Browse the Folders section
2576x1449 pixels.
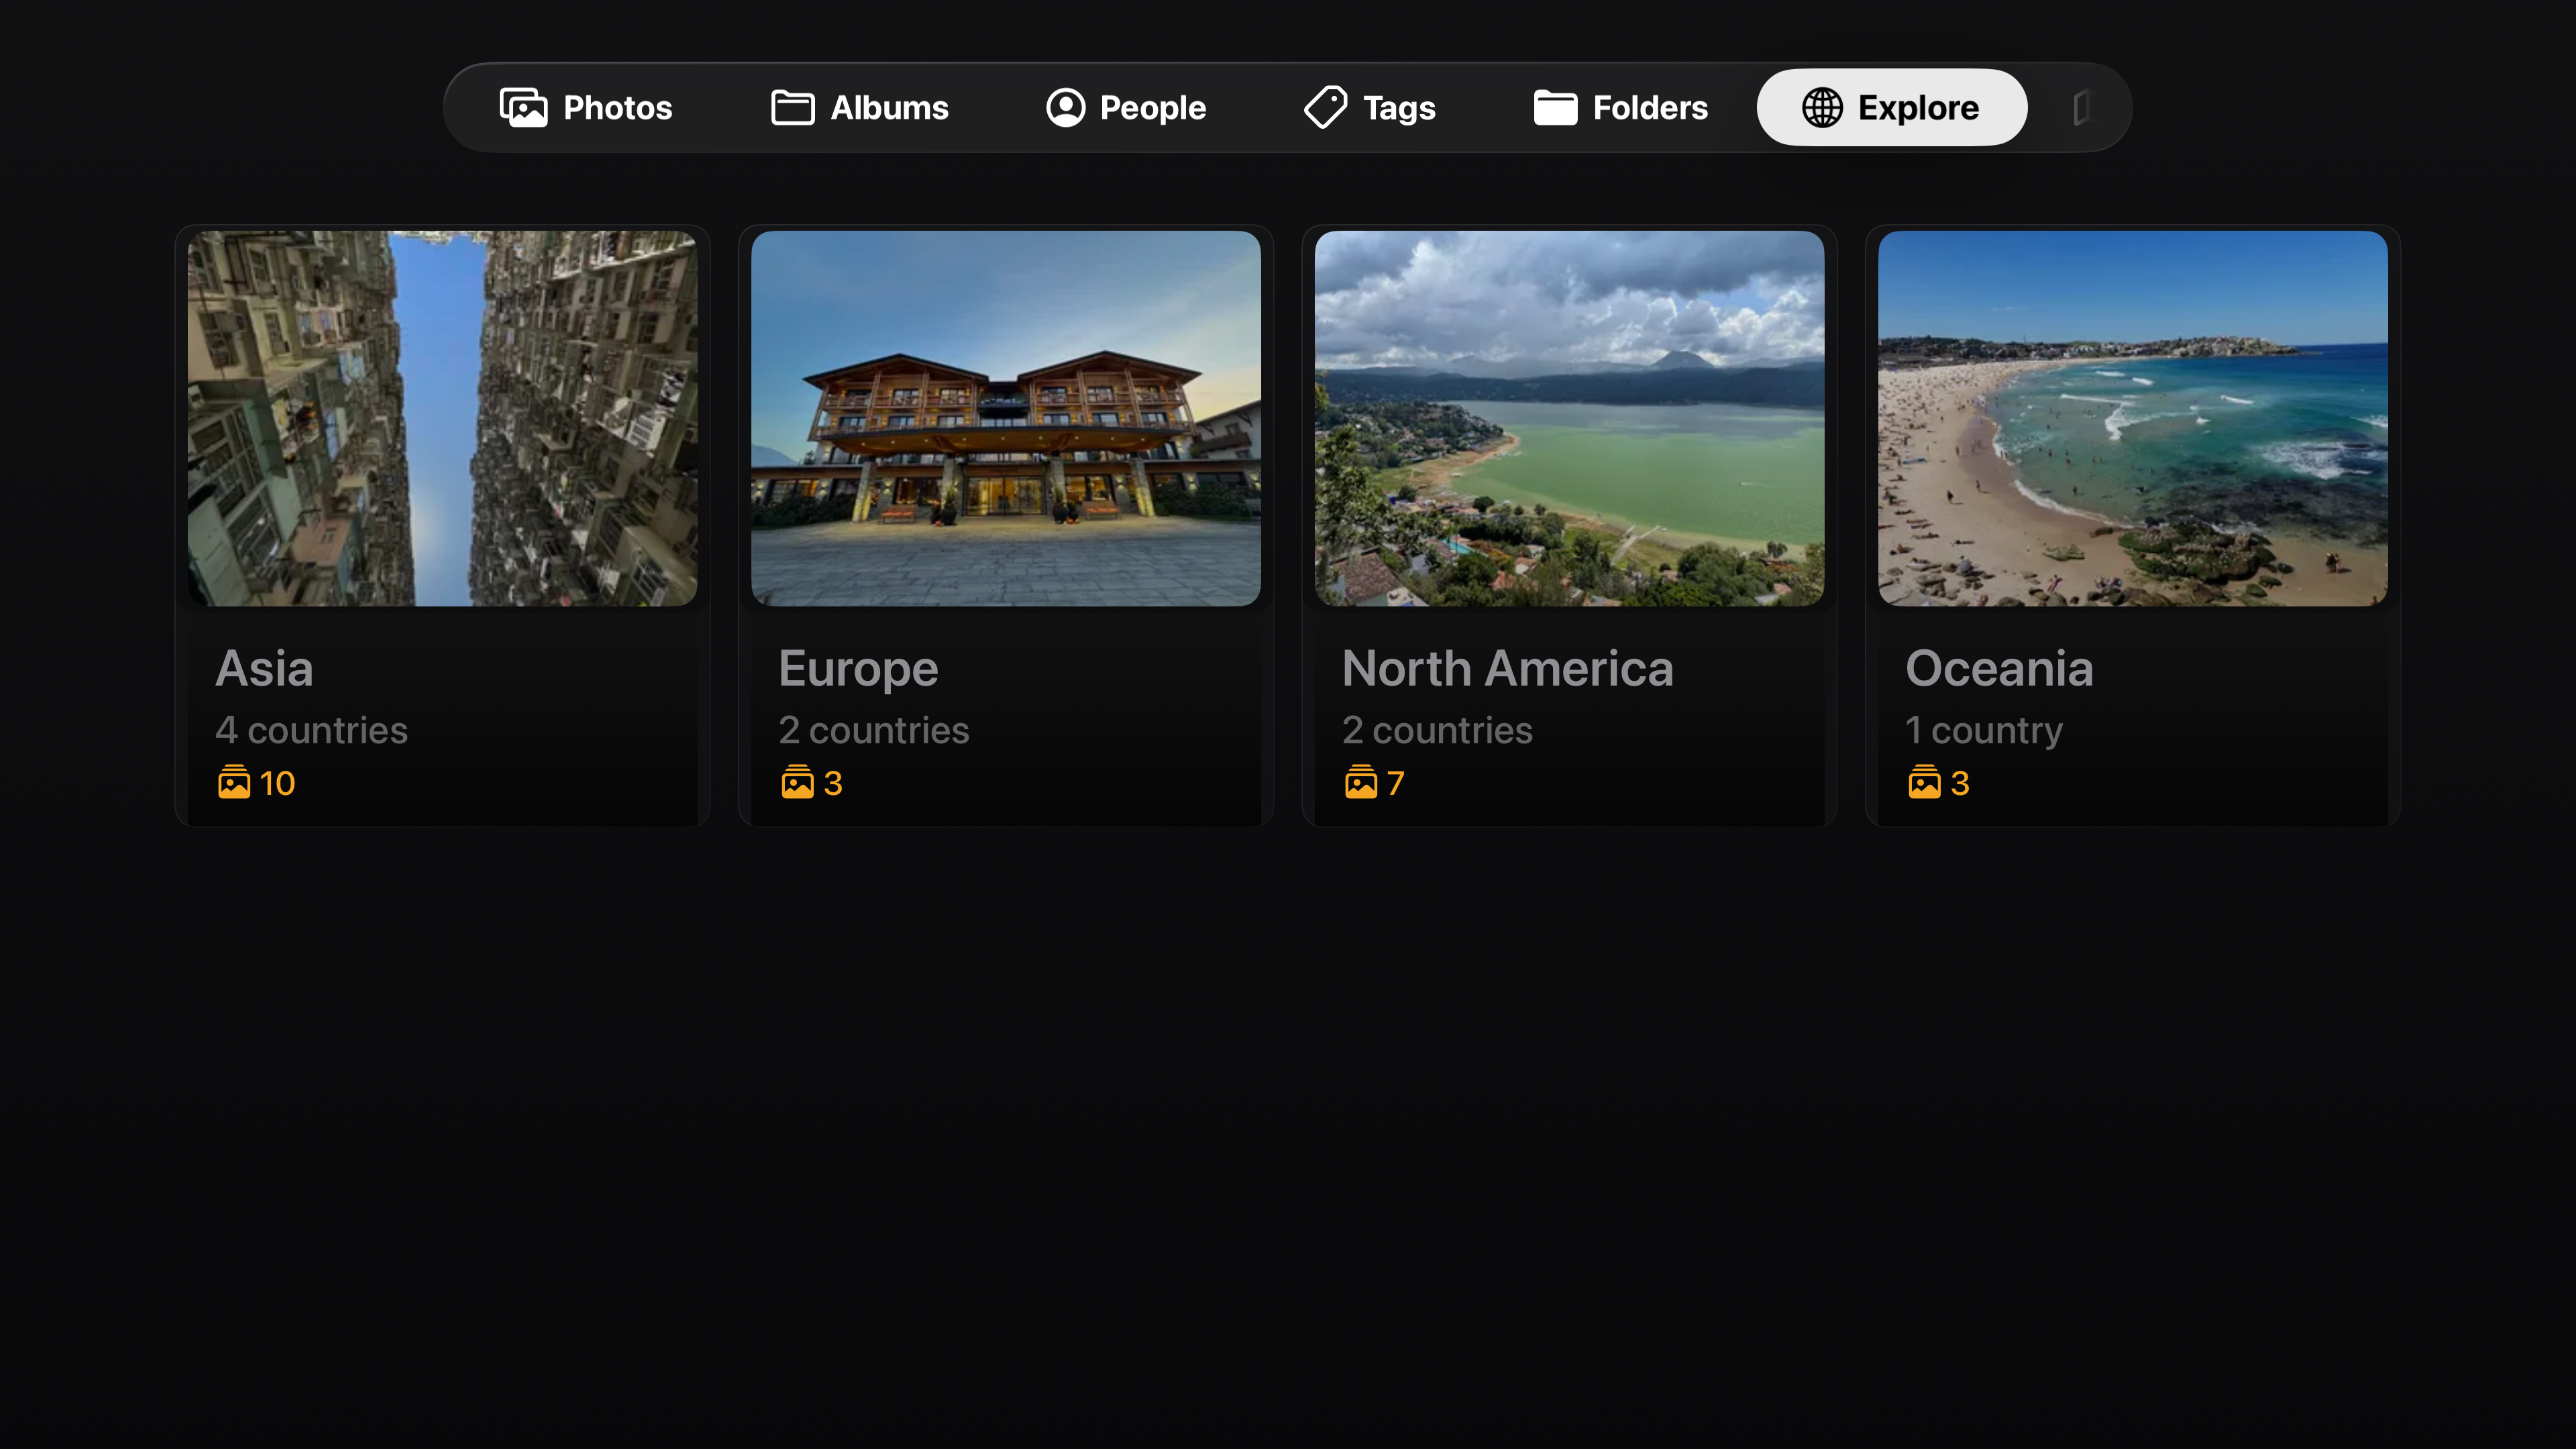[x=1620, y=107]
